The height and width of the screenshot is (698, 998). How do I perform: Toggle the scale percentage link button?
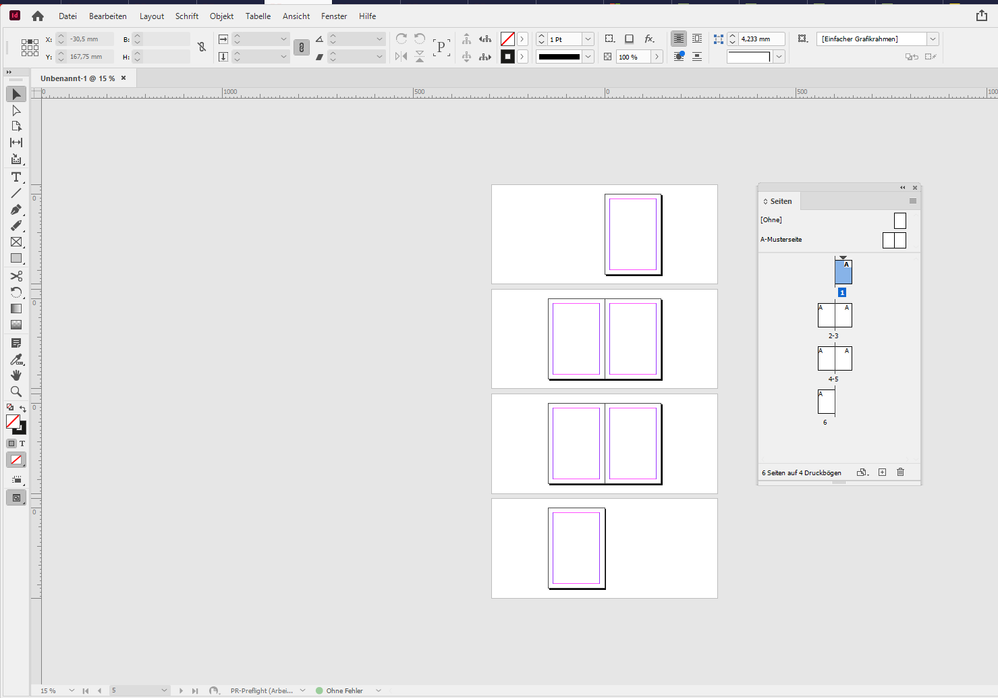[x=301, y=47]
